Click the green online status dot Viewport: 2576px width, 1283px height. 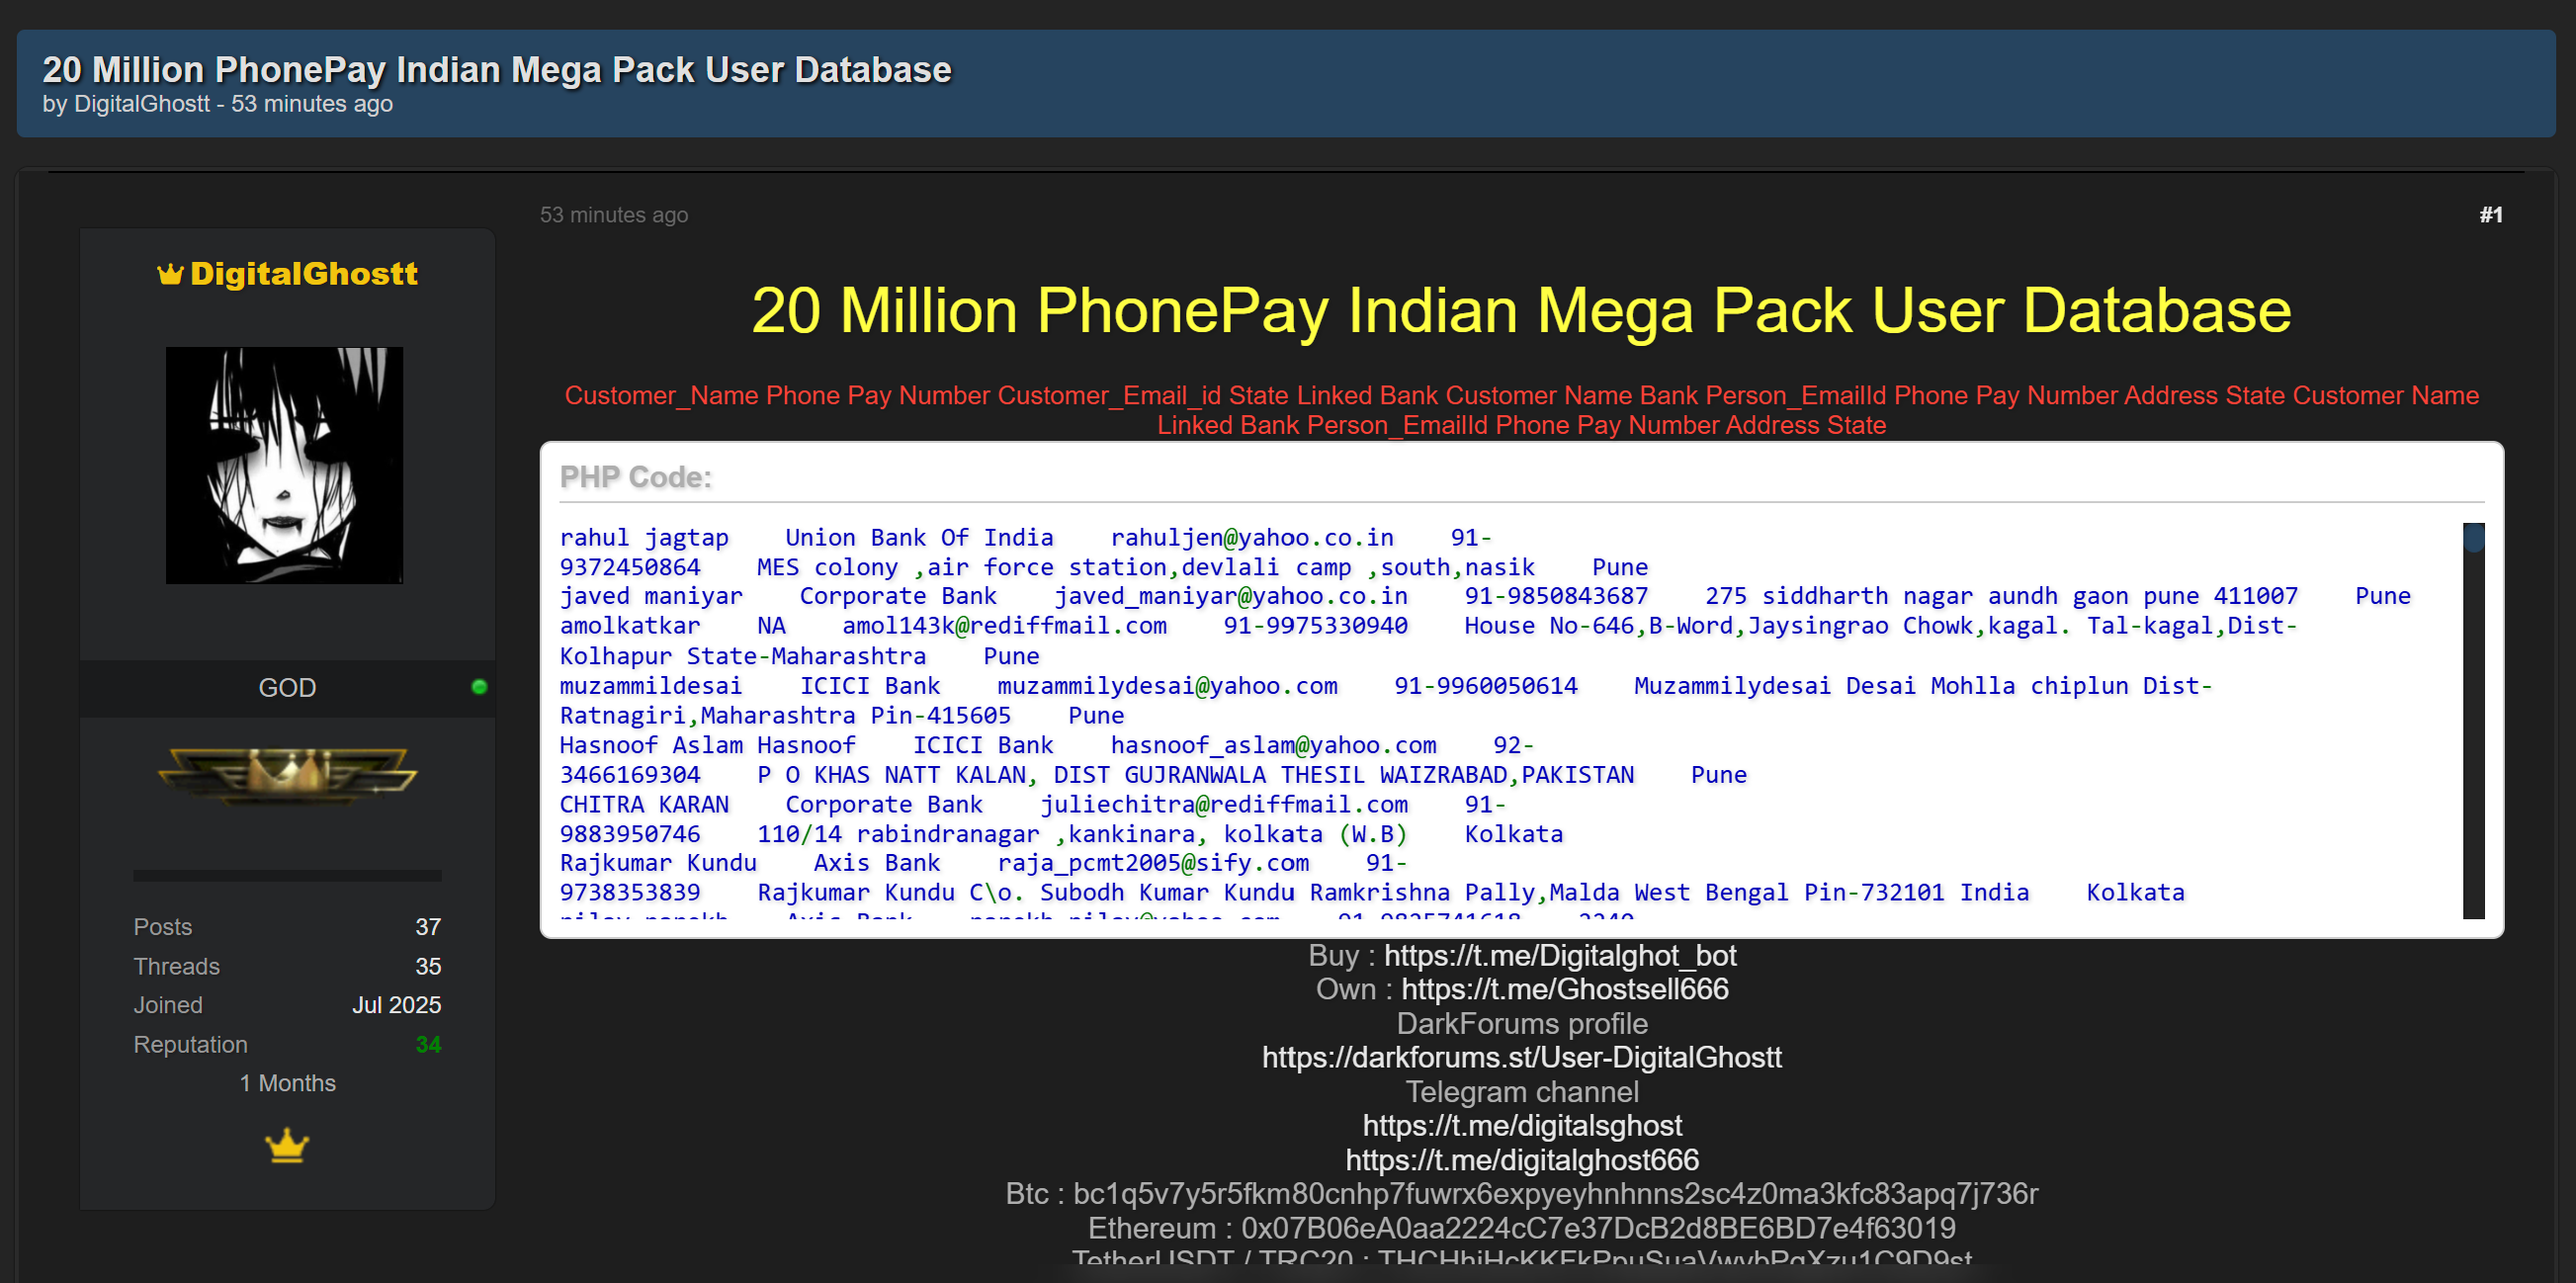tap(479, 687)
